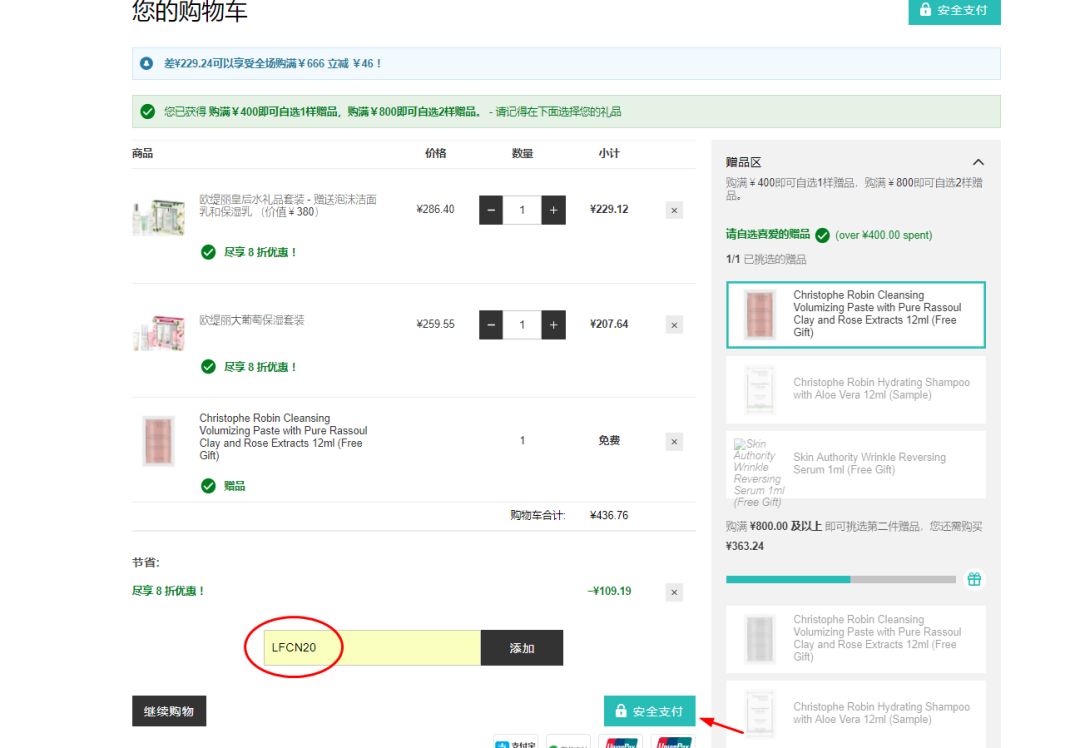The height and width of the screenshot is (748, 1080).
Task: Click the 赠品 green check icon
Action: click(x=208, y=486)
